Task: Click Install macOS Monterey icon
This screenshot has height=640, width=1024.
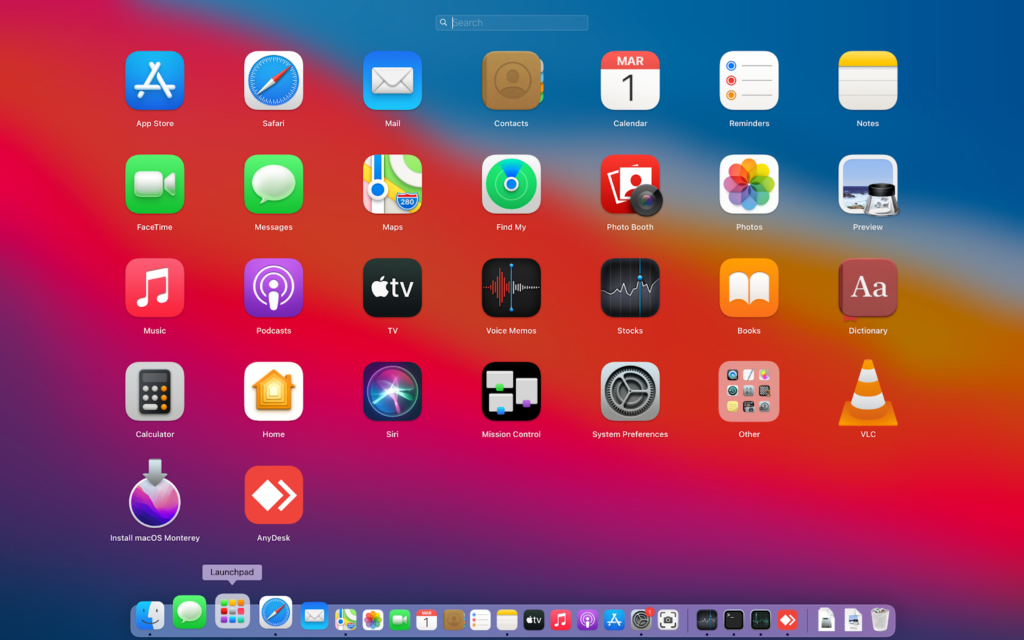Action: pos(154,495)
